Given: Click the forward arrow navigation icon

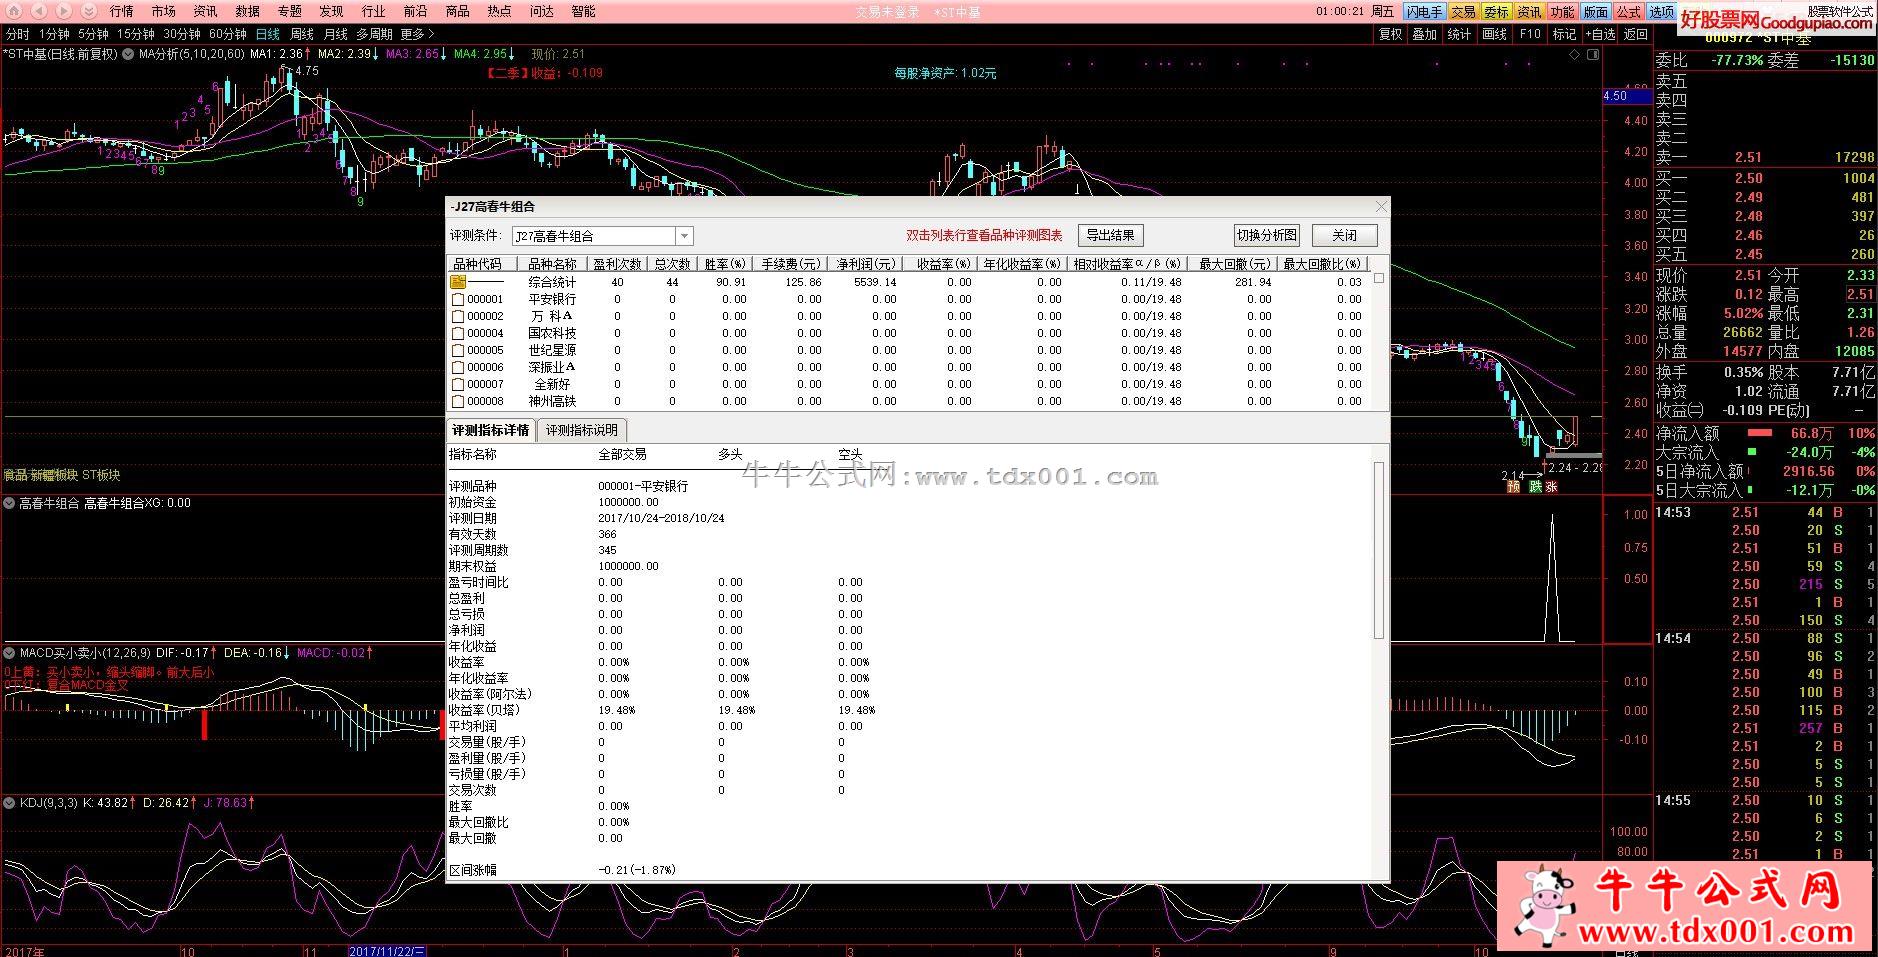Looking at the screenshot, I should point(64,11).
